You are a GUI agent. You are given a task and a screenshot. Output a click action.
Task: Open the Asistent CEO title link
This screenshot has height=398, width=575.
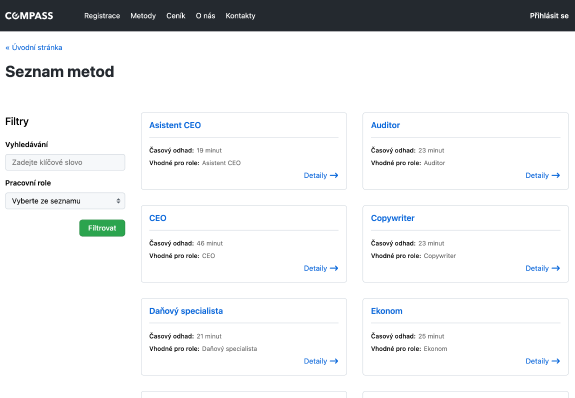pyautogui.click(x=175, y=125)
